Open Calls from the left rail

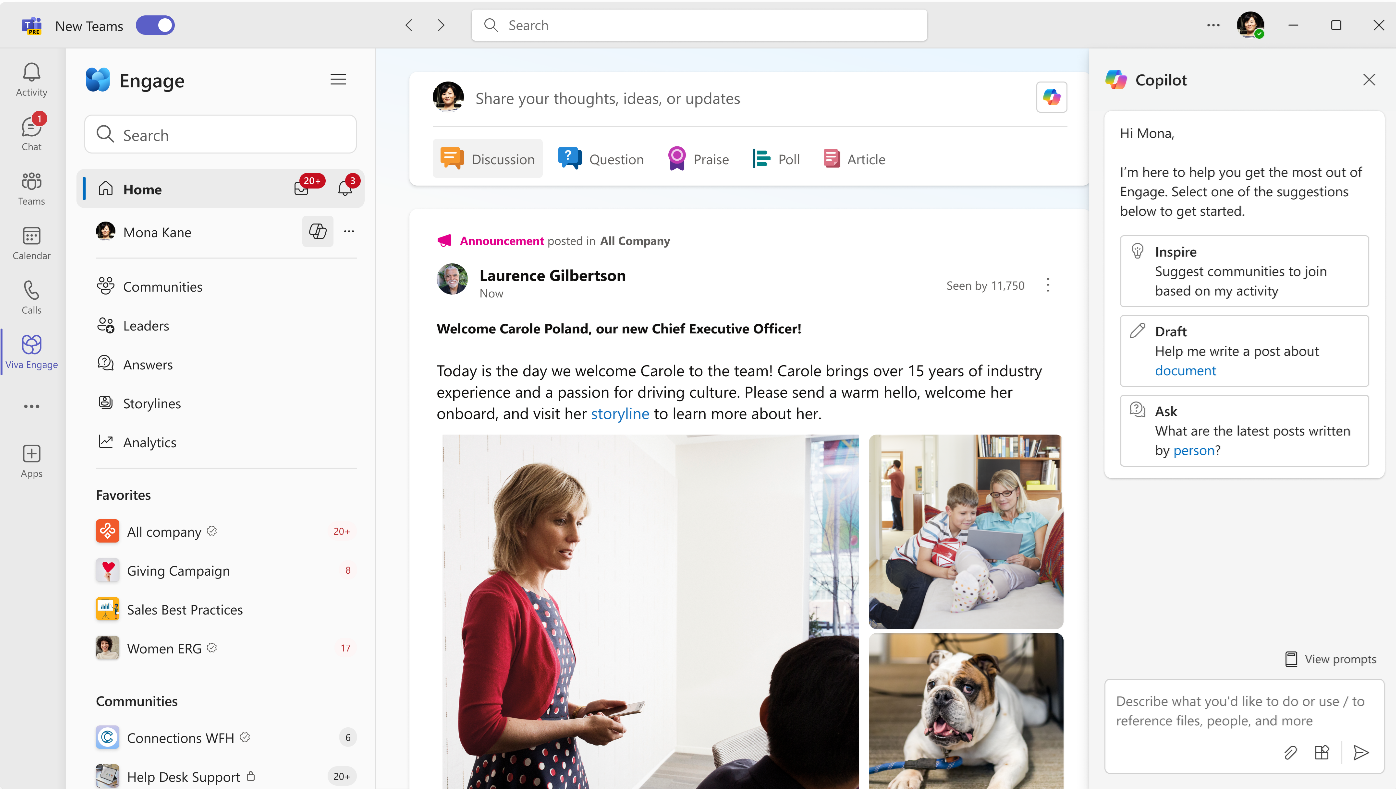[x=31, y=295]
